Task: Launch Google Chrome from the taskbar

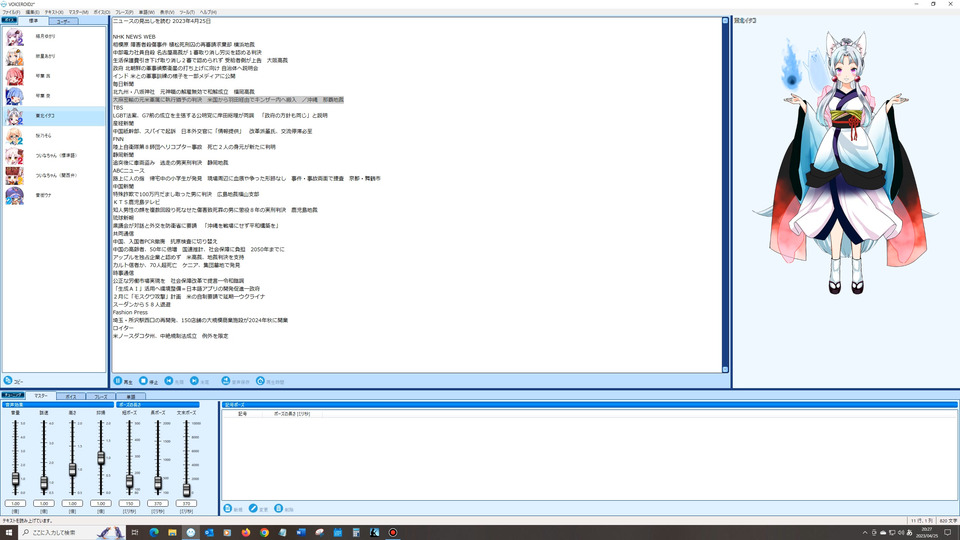Action: [264, 533]
